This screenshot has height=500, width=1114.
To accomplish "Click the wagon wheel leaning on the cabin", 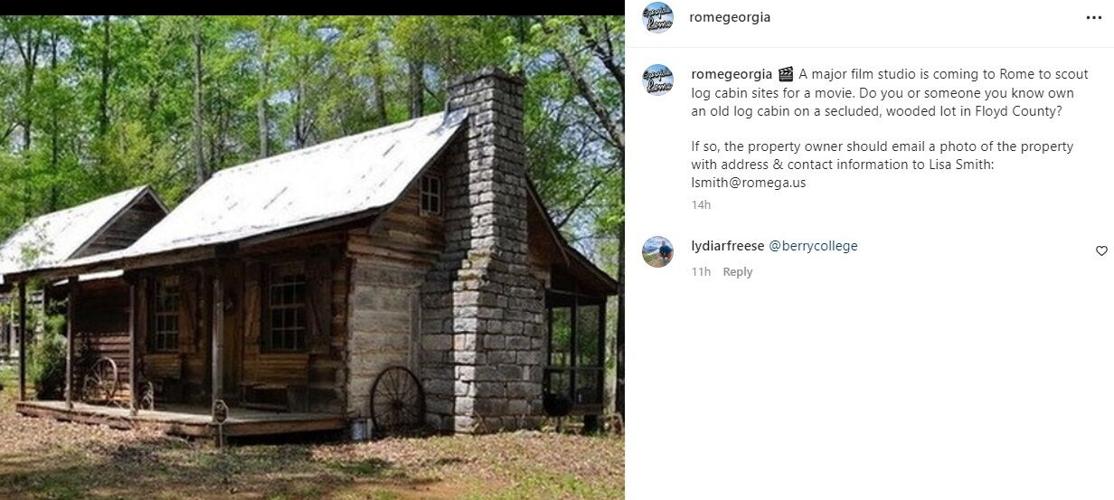I will 398,401.
